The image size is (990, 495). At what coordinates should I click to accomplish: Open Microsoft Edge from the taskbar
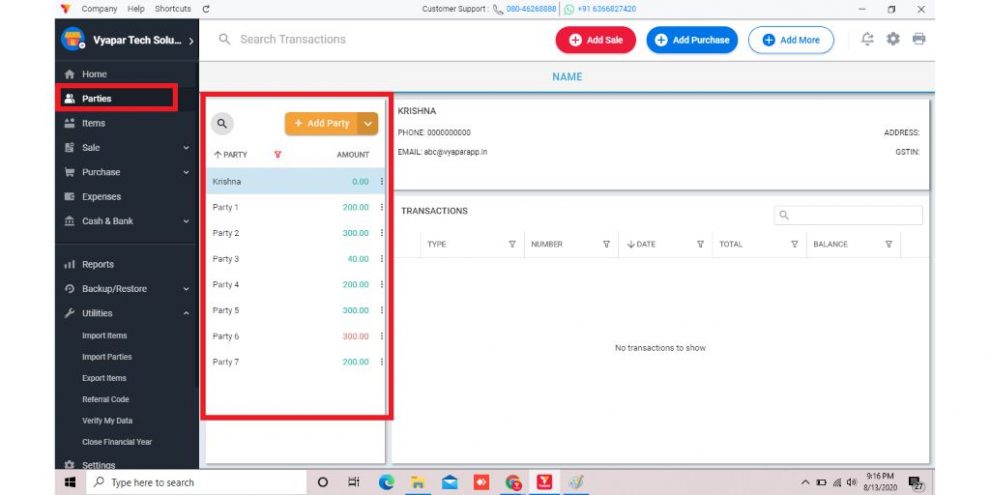(386, 482)
